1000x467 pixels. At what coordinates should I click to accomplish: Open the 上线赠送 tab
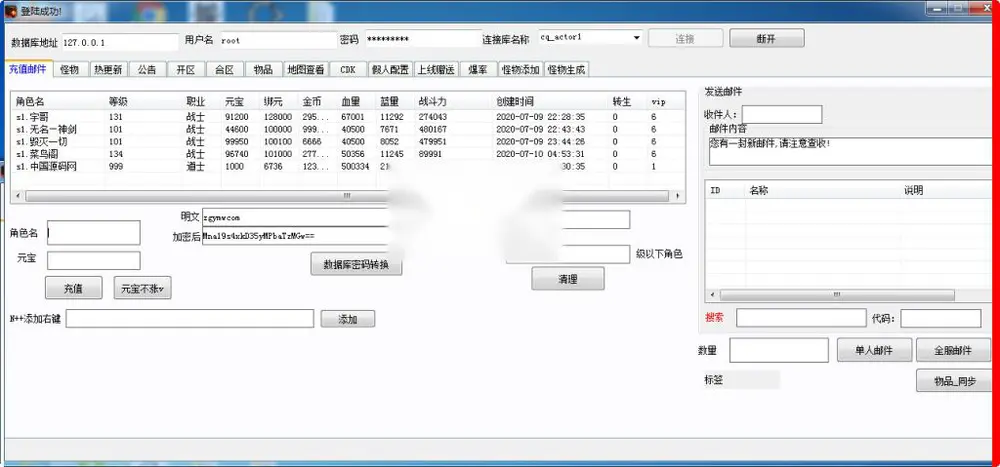click(436, 70)
